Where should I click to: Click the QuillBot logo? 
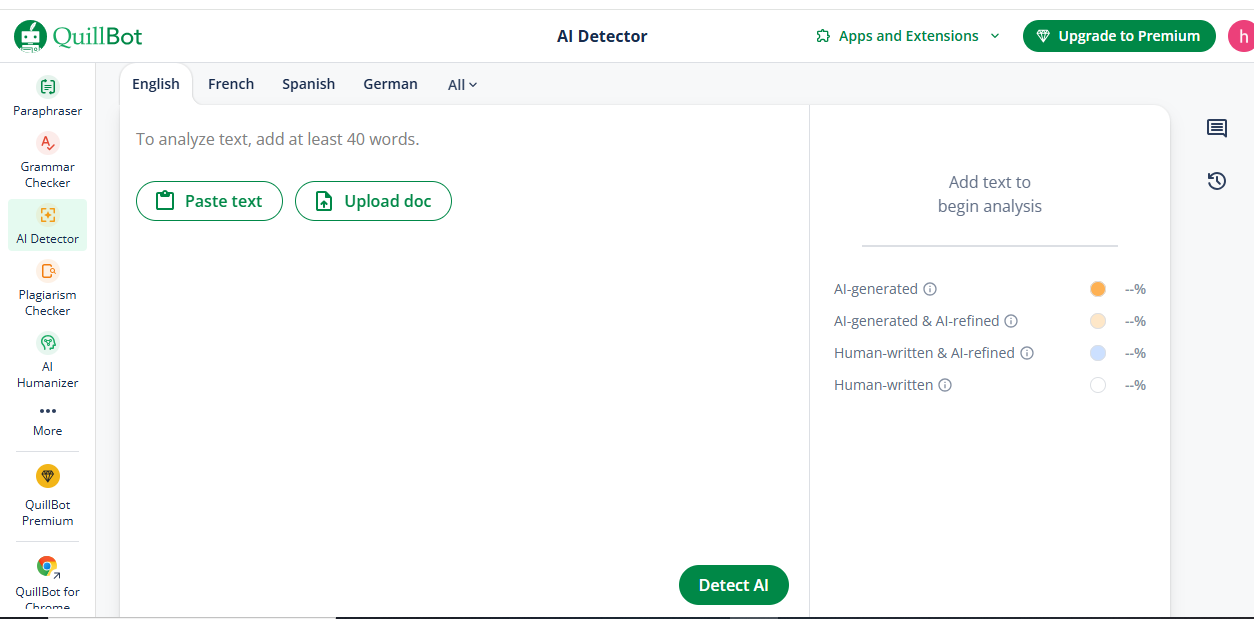(78, 36)
